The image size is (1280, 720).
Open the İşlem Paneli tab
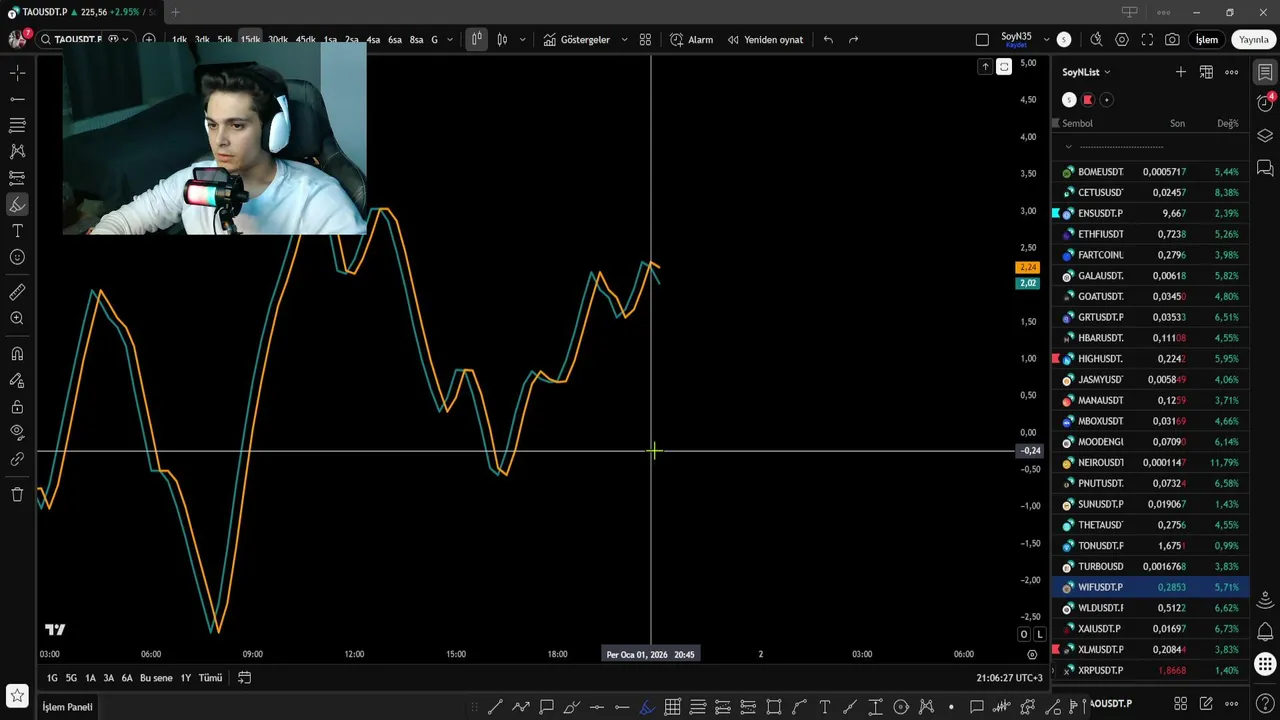pyautogui.click(x=67, y=707)
